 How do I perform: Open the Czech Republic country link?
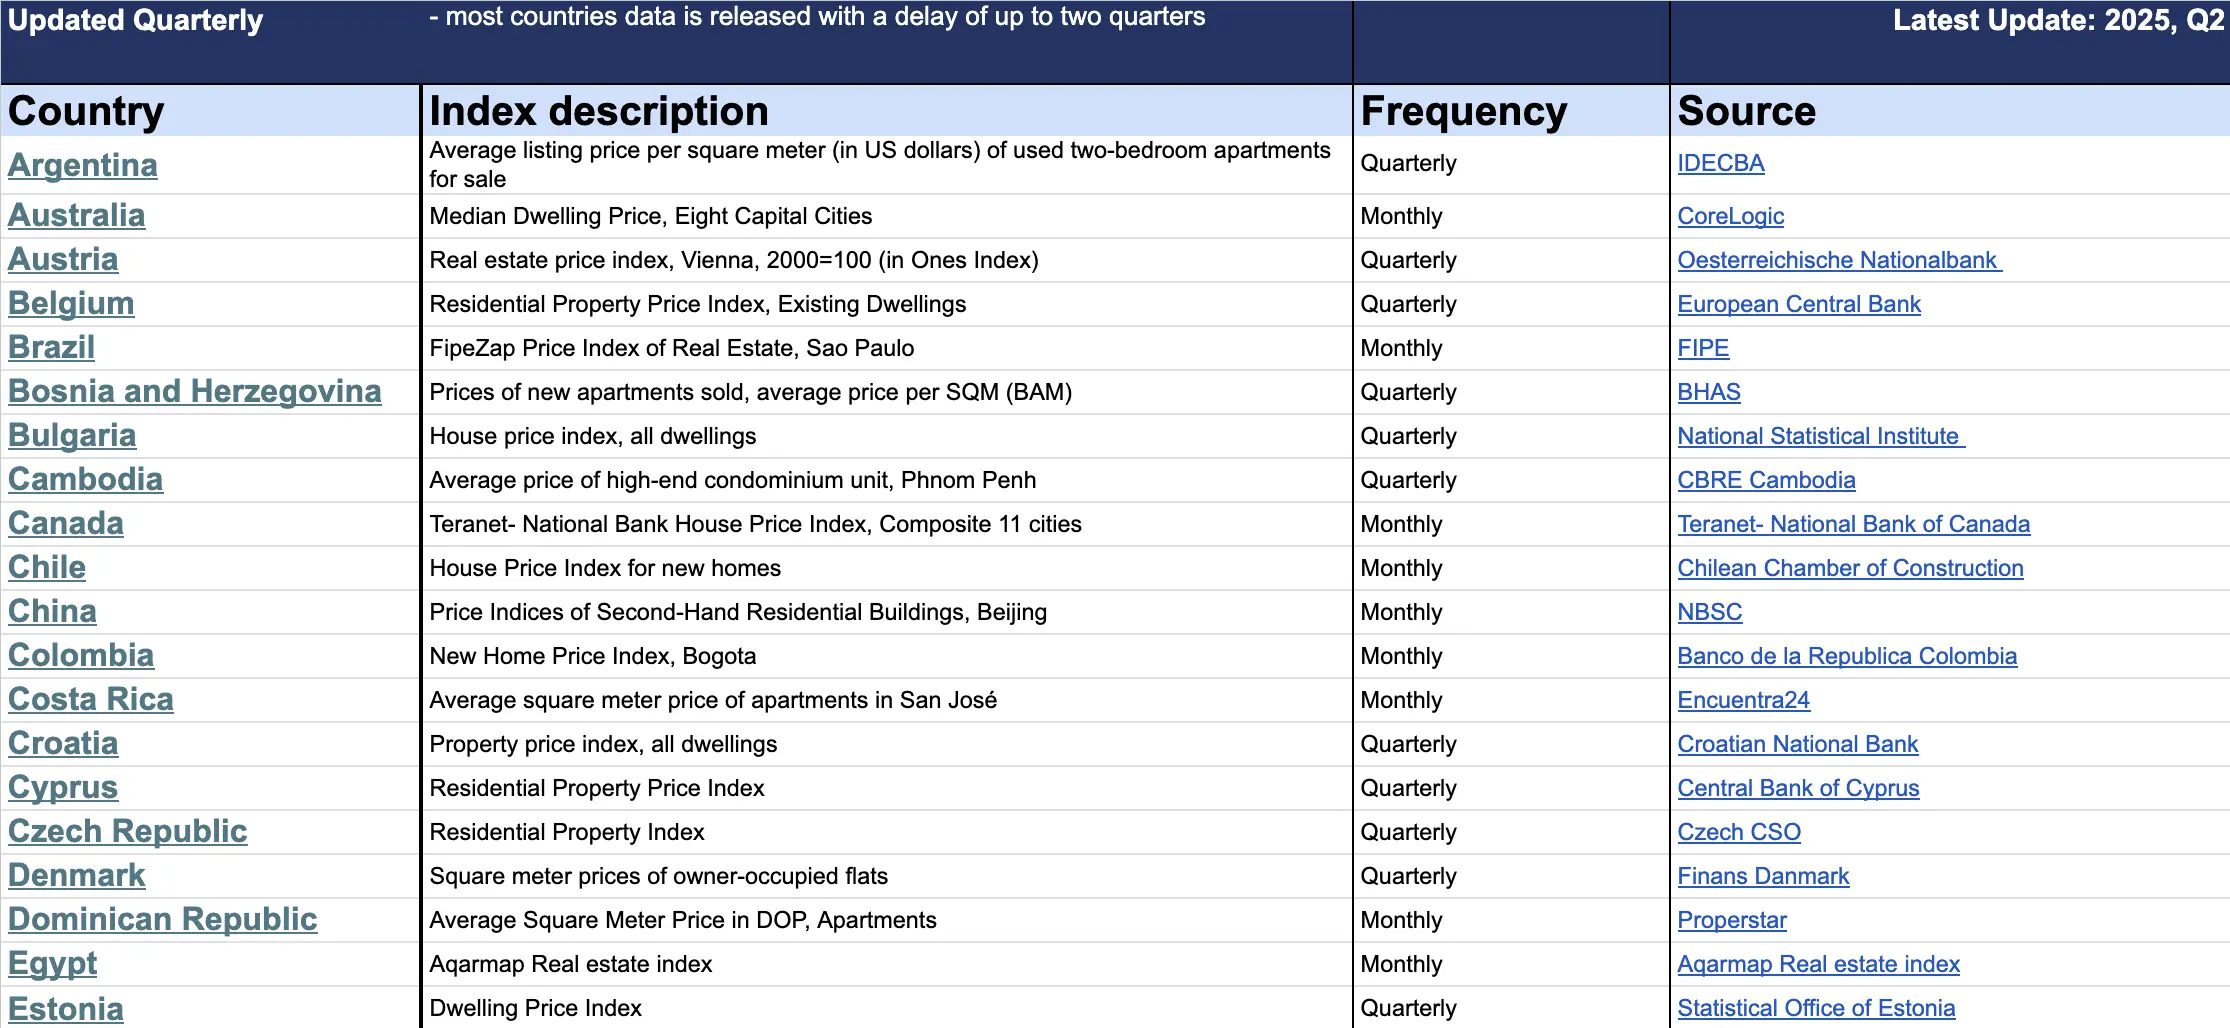[126, 832]
